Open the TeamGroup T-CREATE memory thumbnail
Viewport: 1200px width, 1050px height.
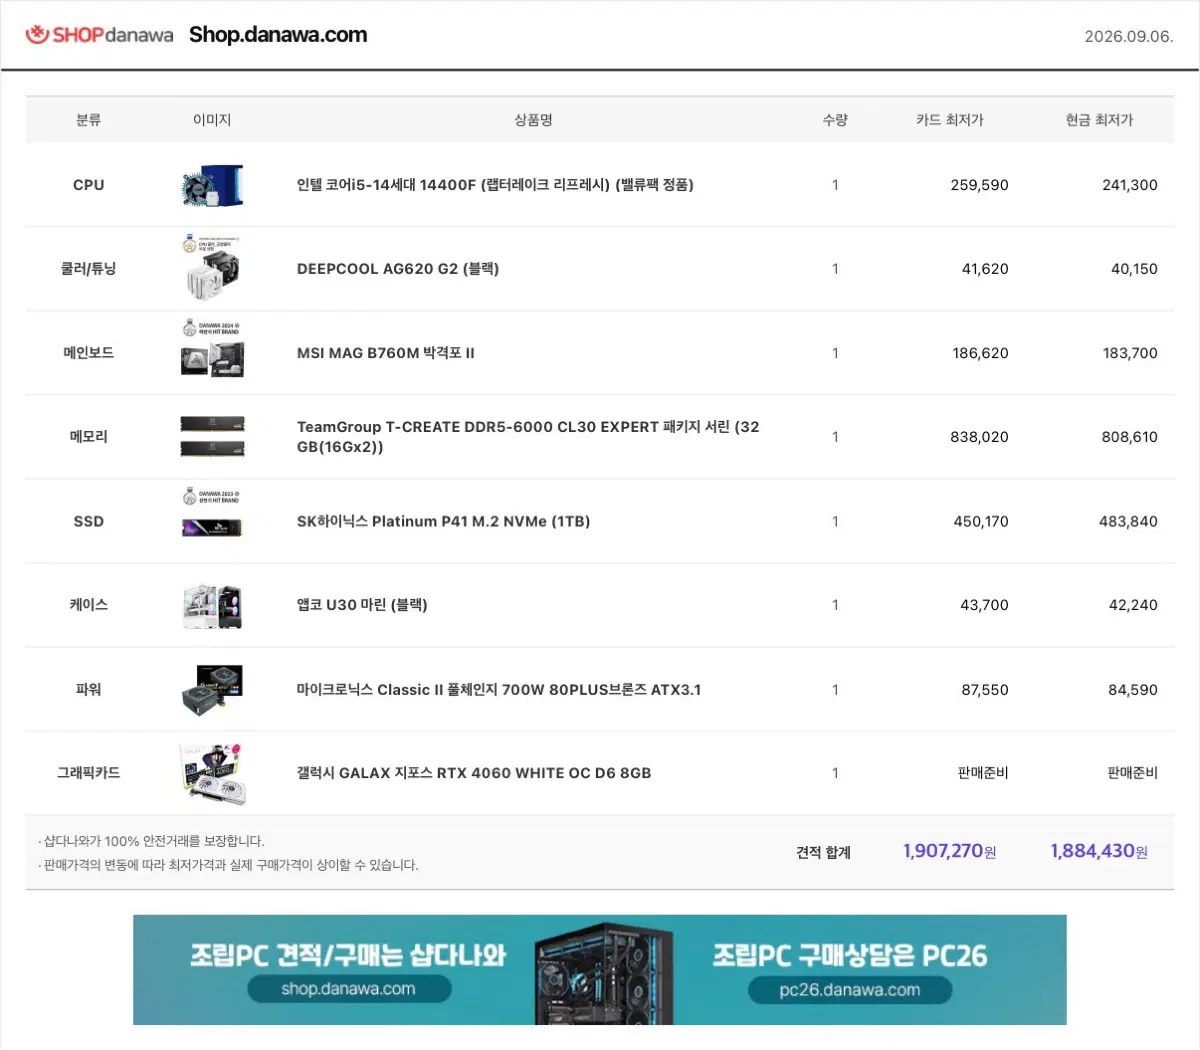[212, 437]
